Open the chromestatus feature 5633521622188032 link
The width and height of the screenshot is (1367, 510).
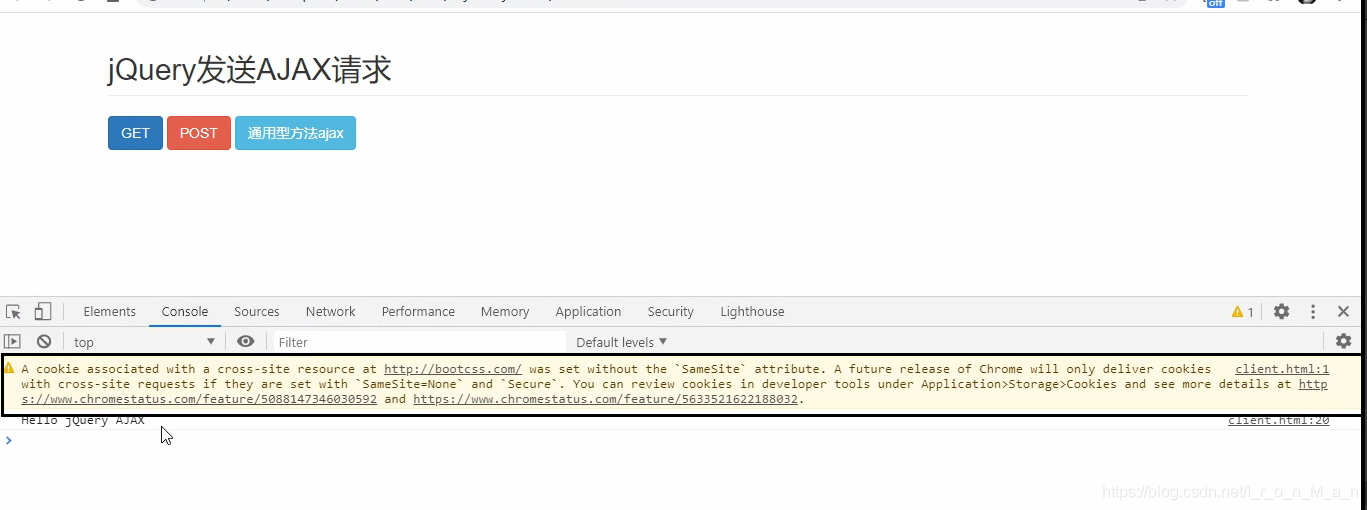coord(605,399)
